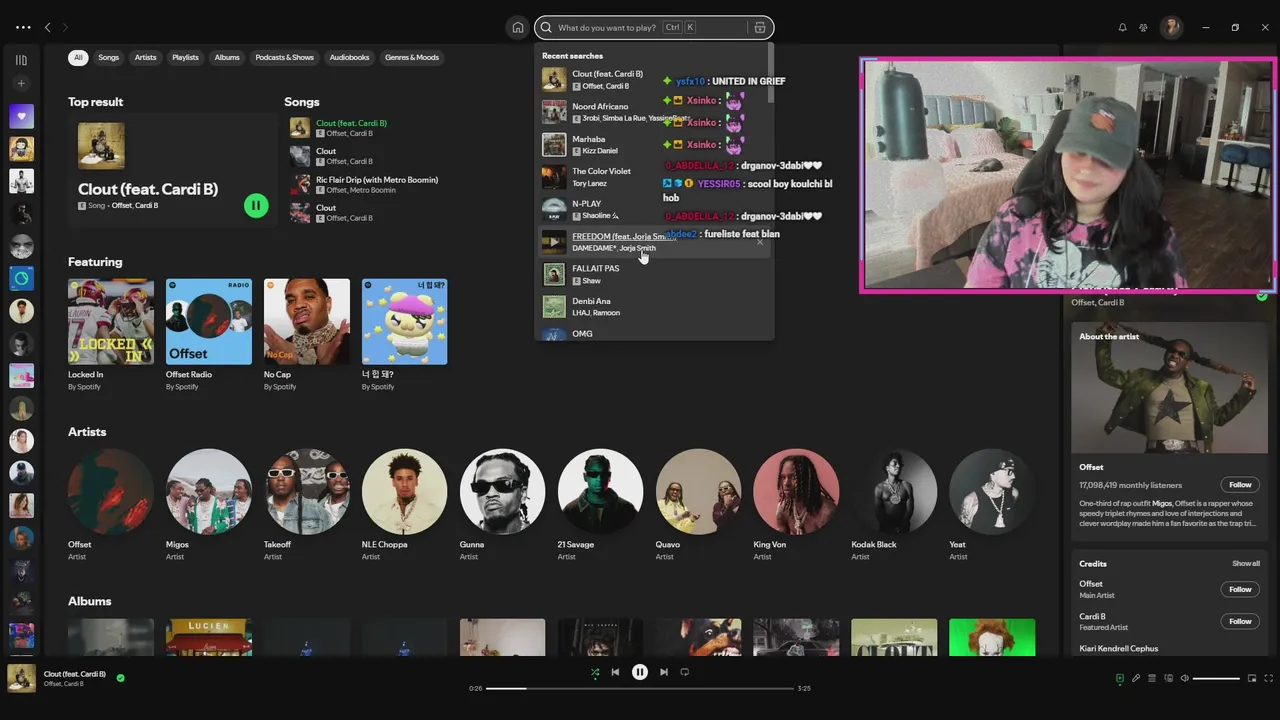Select the Artists filter chip

pos(145,57)
